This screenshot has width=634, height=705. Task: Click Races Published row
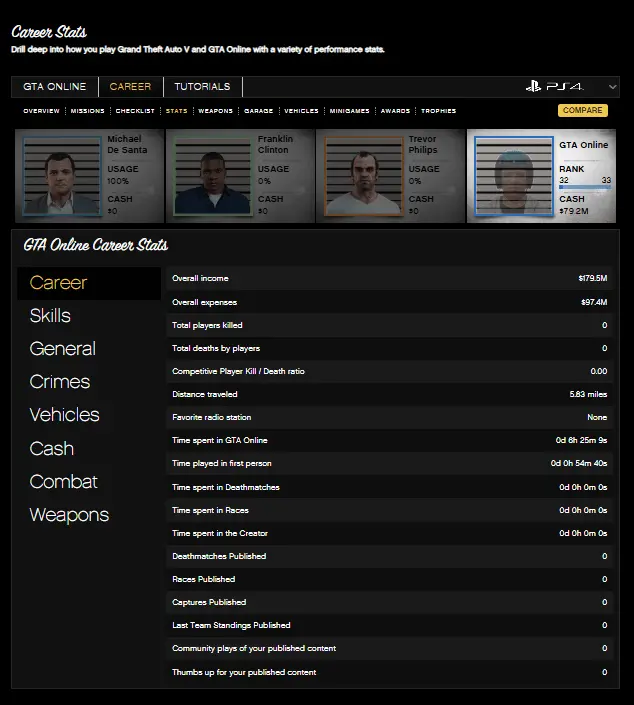click(390, 579)
